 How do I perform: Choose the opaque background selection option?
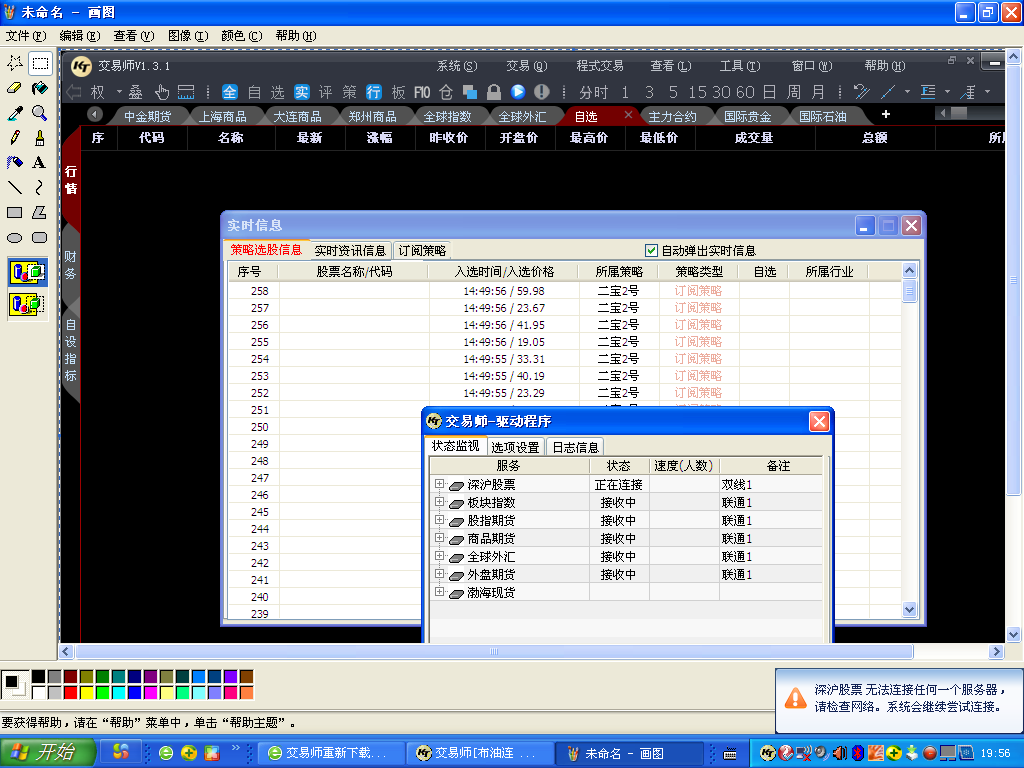coord(27,271)
